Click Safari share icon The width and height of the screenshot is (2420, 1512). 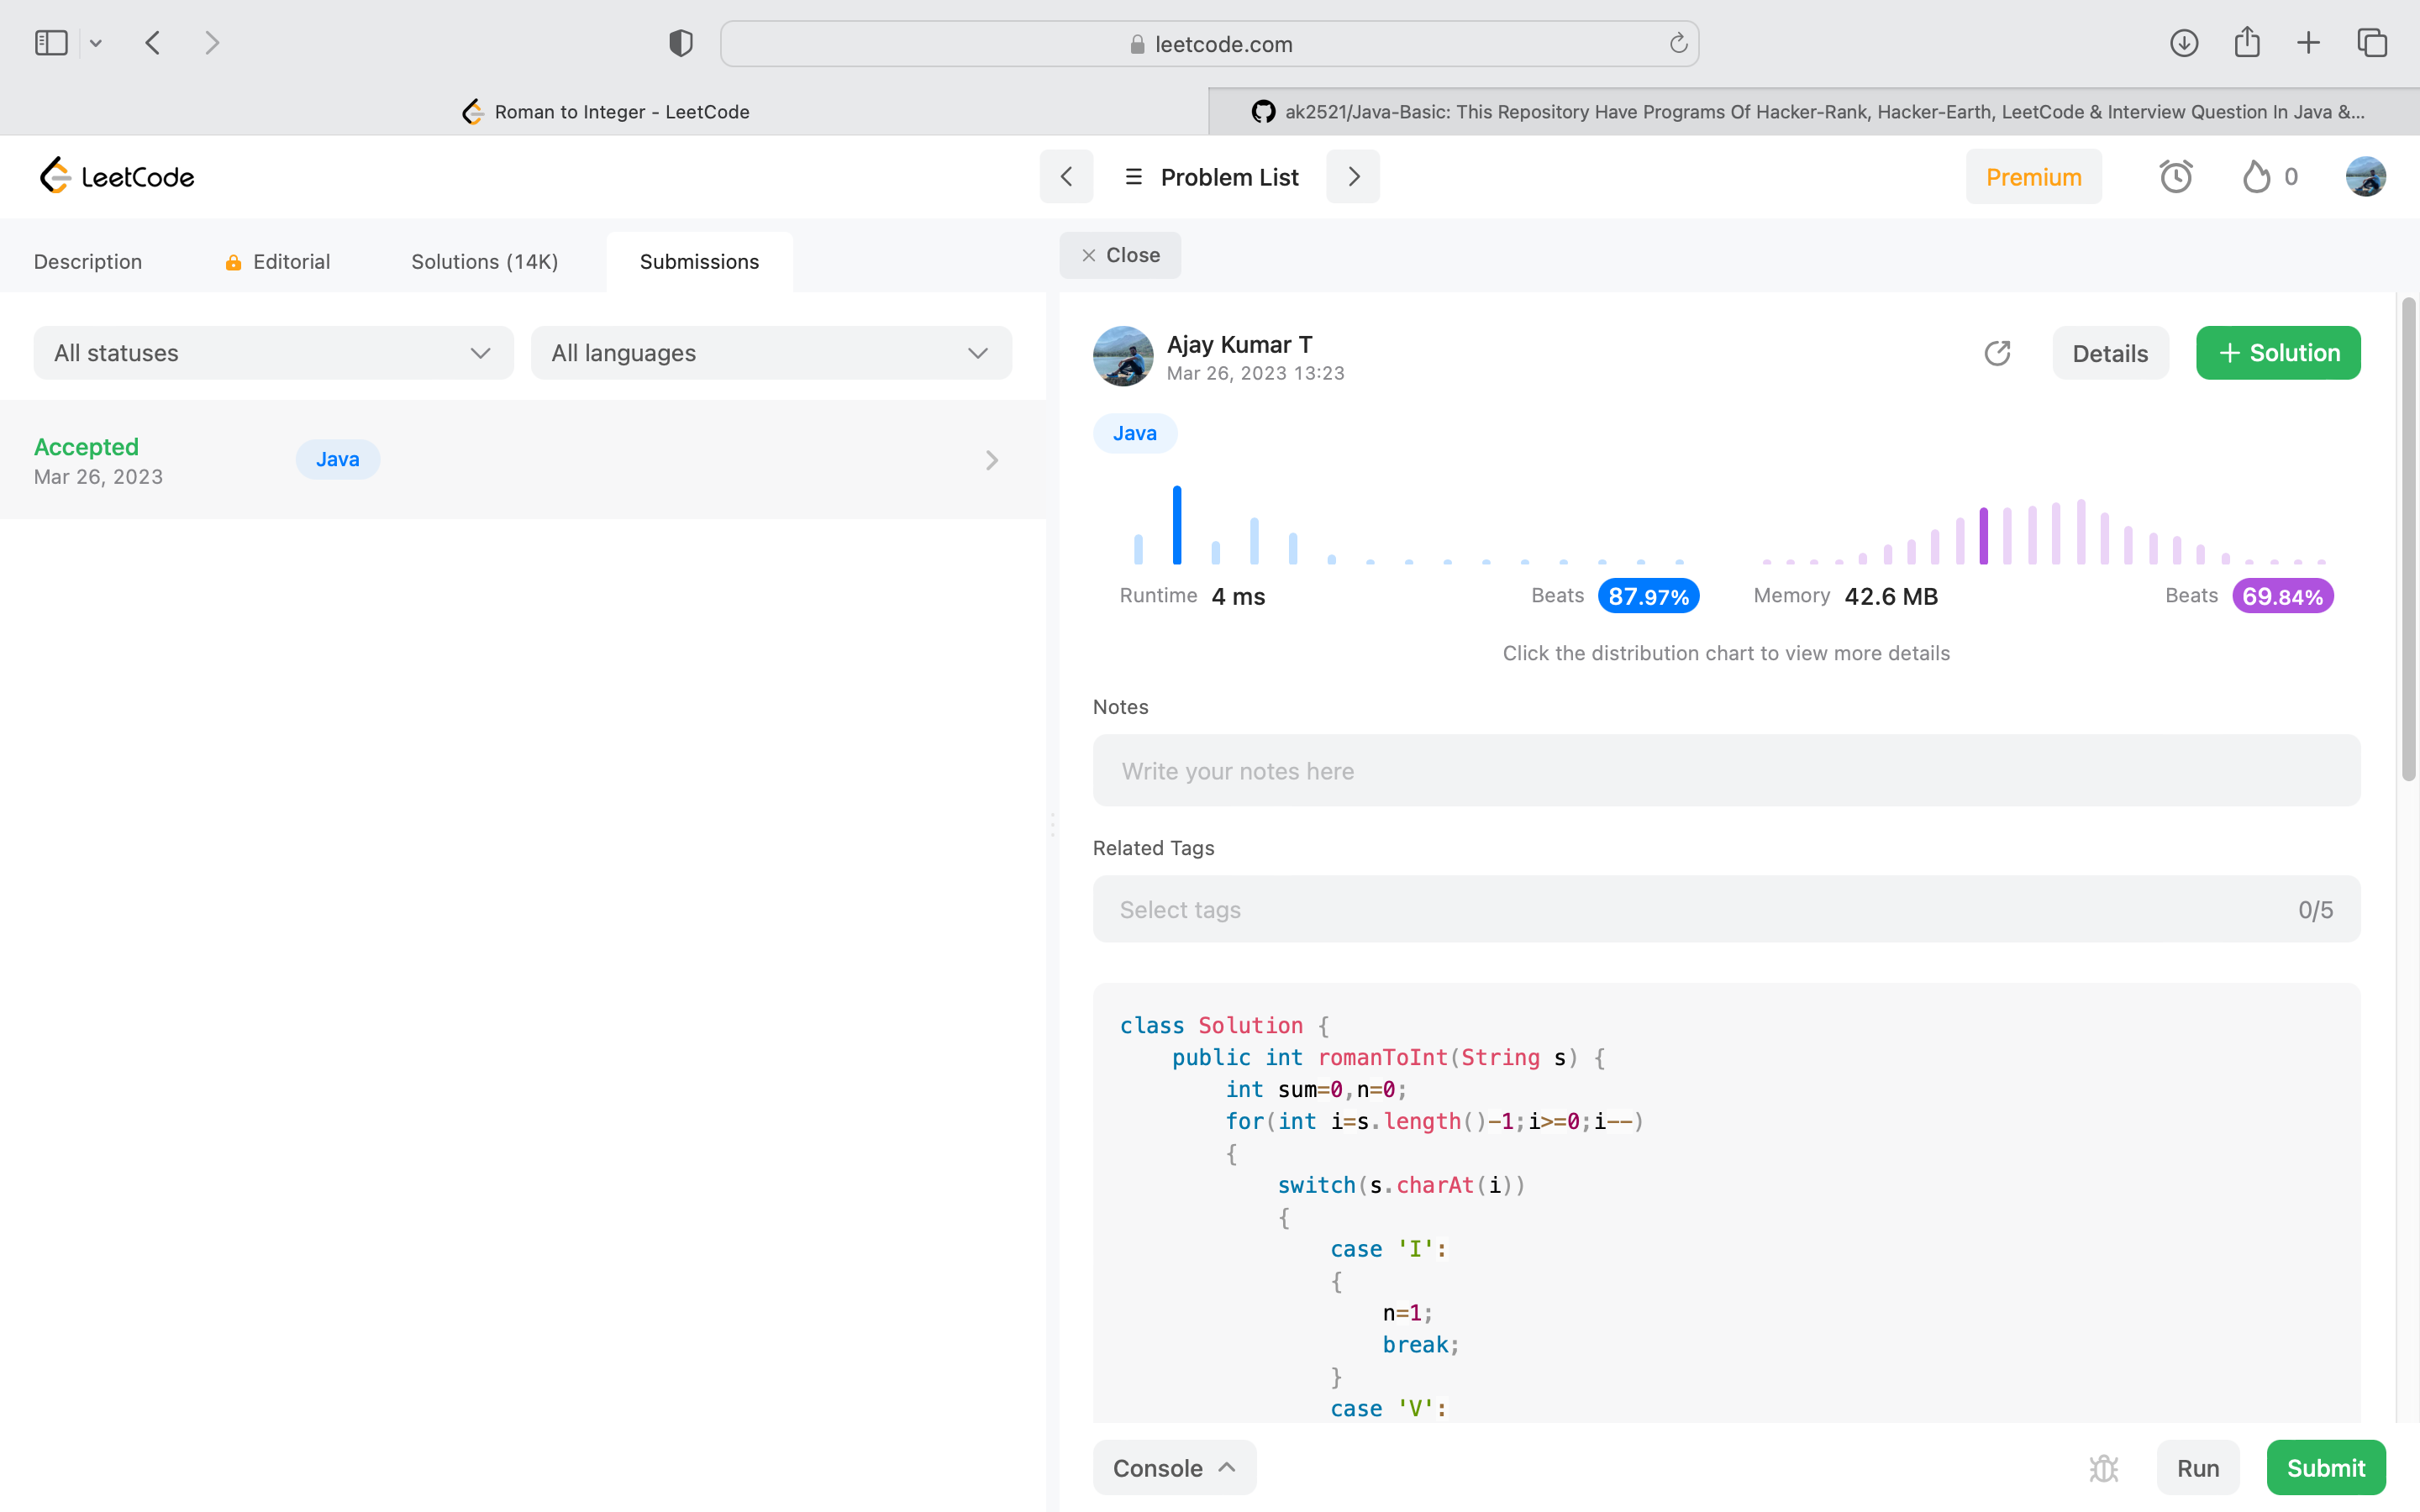tap(2247, 43)
